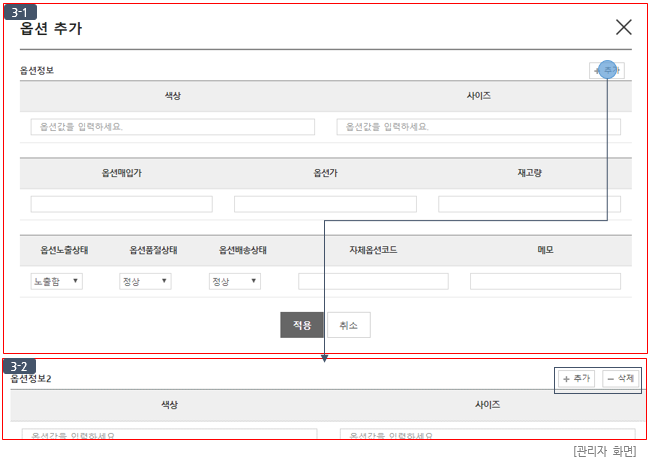The image size is (651, 463).
Task: Open the 옵션배송상태 dropdown
Action: click(235, 282)
